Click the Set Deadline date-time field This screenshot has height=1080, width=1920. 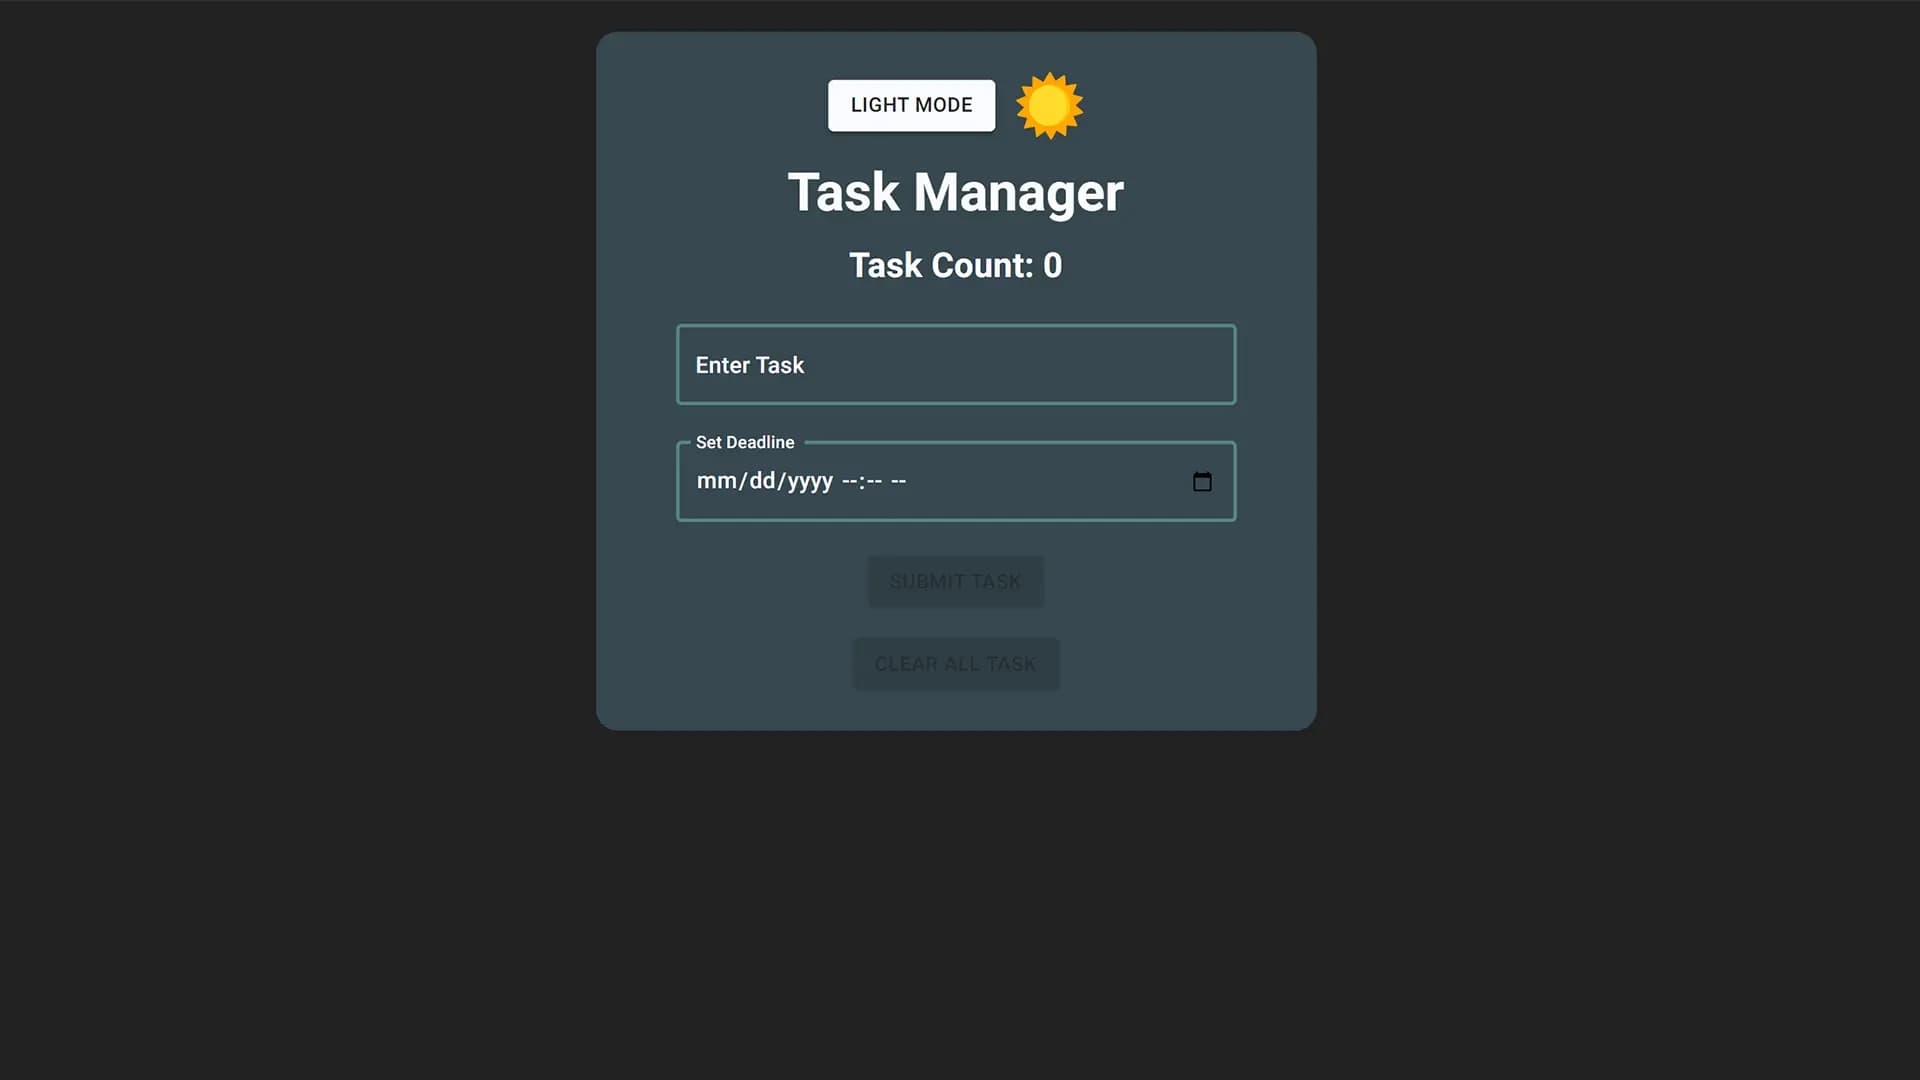(955, 480)
